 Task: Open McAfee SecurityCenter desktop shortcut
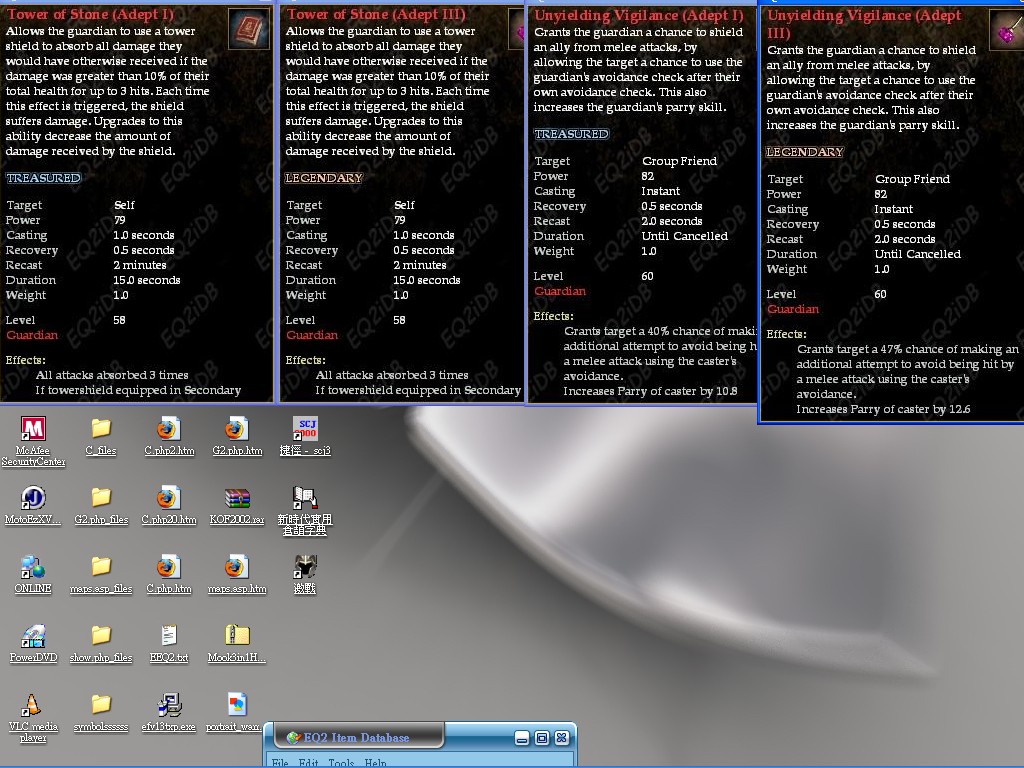pos(33,430)
